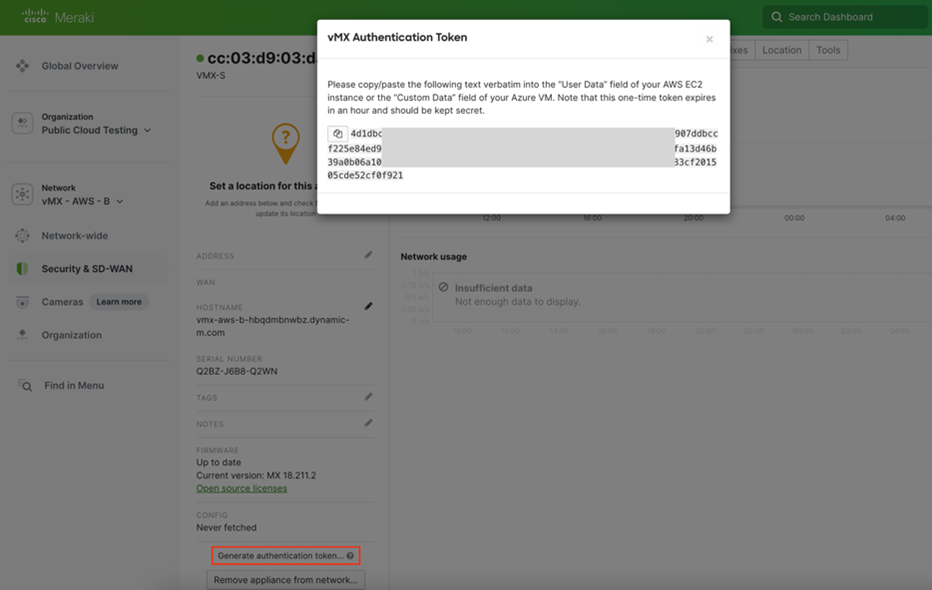Click Generate authentication token button
Viewport: 932px width, 590px height.
coord(285,555)
